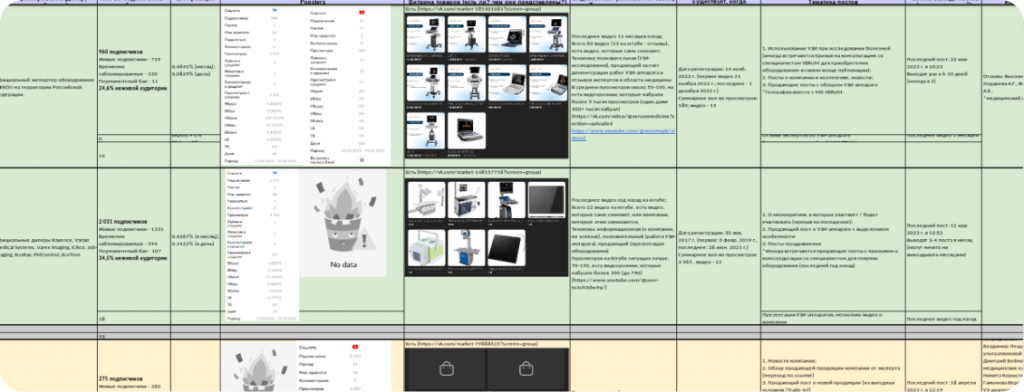
Task: Click the YouTube icon in the yellow row stats
Action: (x=355, y=347)
